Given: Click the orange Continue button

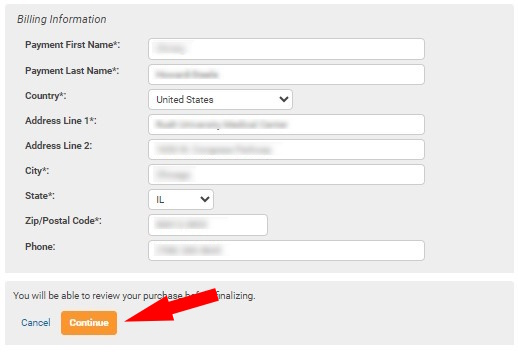Looking at the screenshot, I should click(x=89, y=323).
